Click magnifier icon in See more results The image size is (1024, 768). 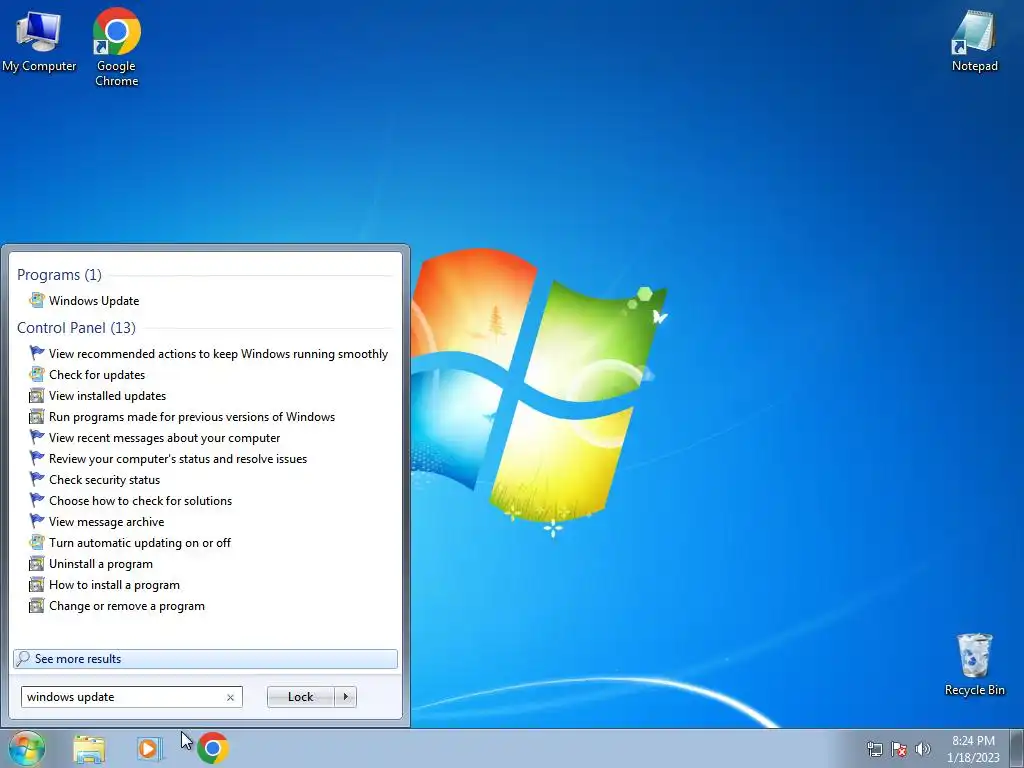click(23, 658)
